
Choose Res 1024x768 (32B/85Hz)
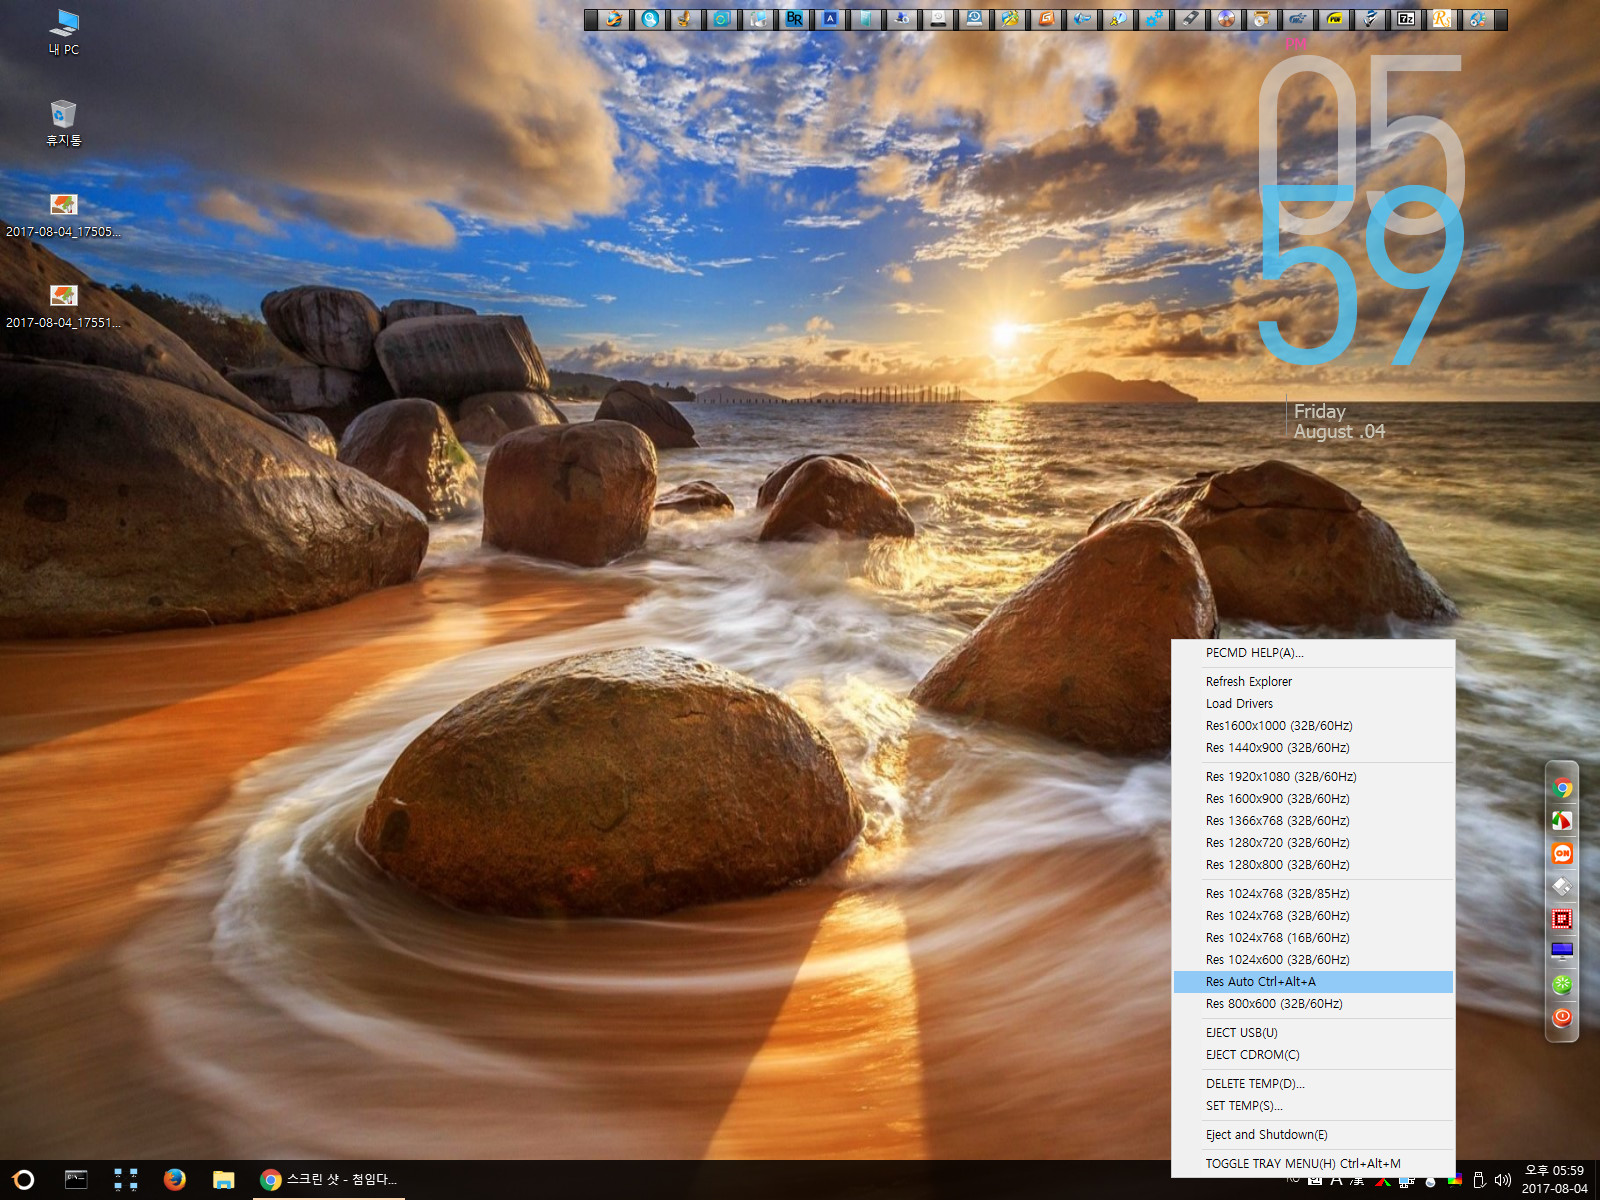pyautogui.click(x=1313, y=894)
